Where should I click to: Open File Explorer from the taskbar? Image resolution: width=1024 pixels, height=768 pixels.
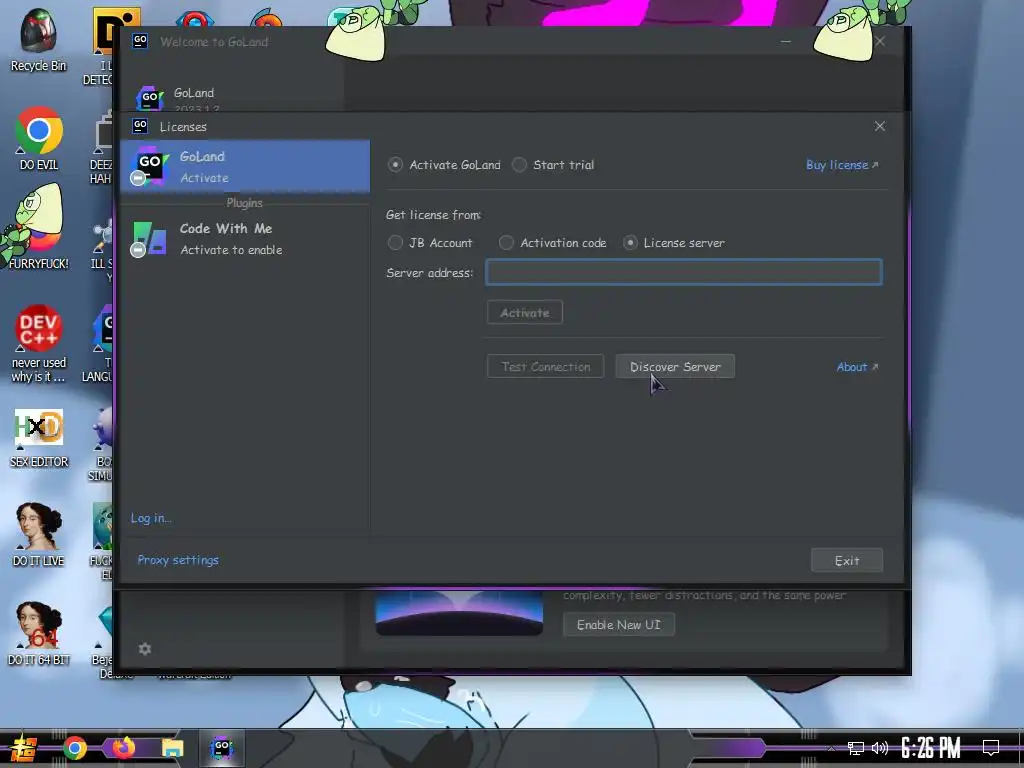(172, 748)
